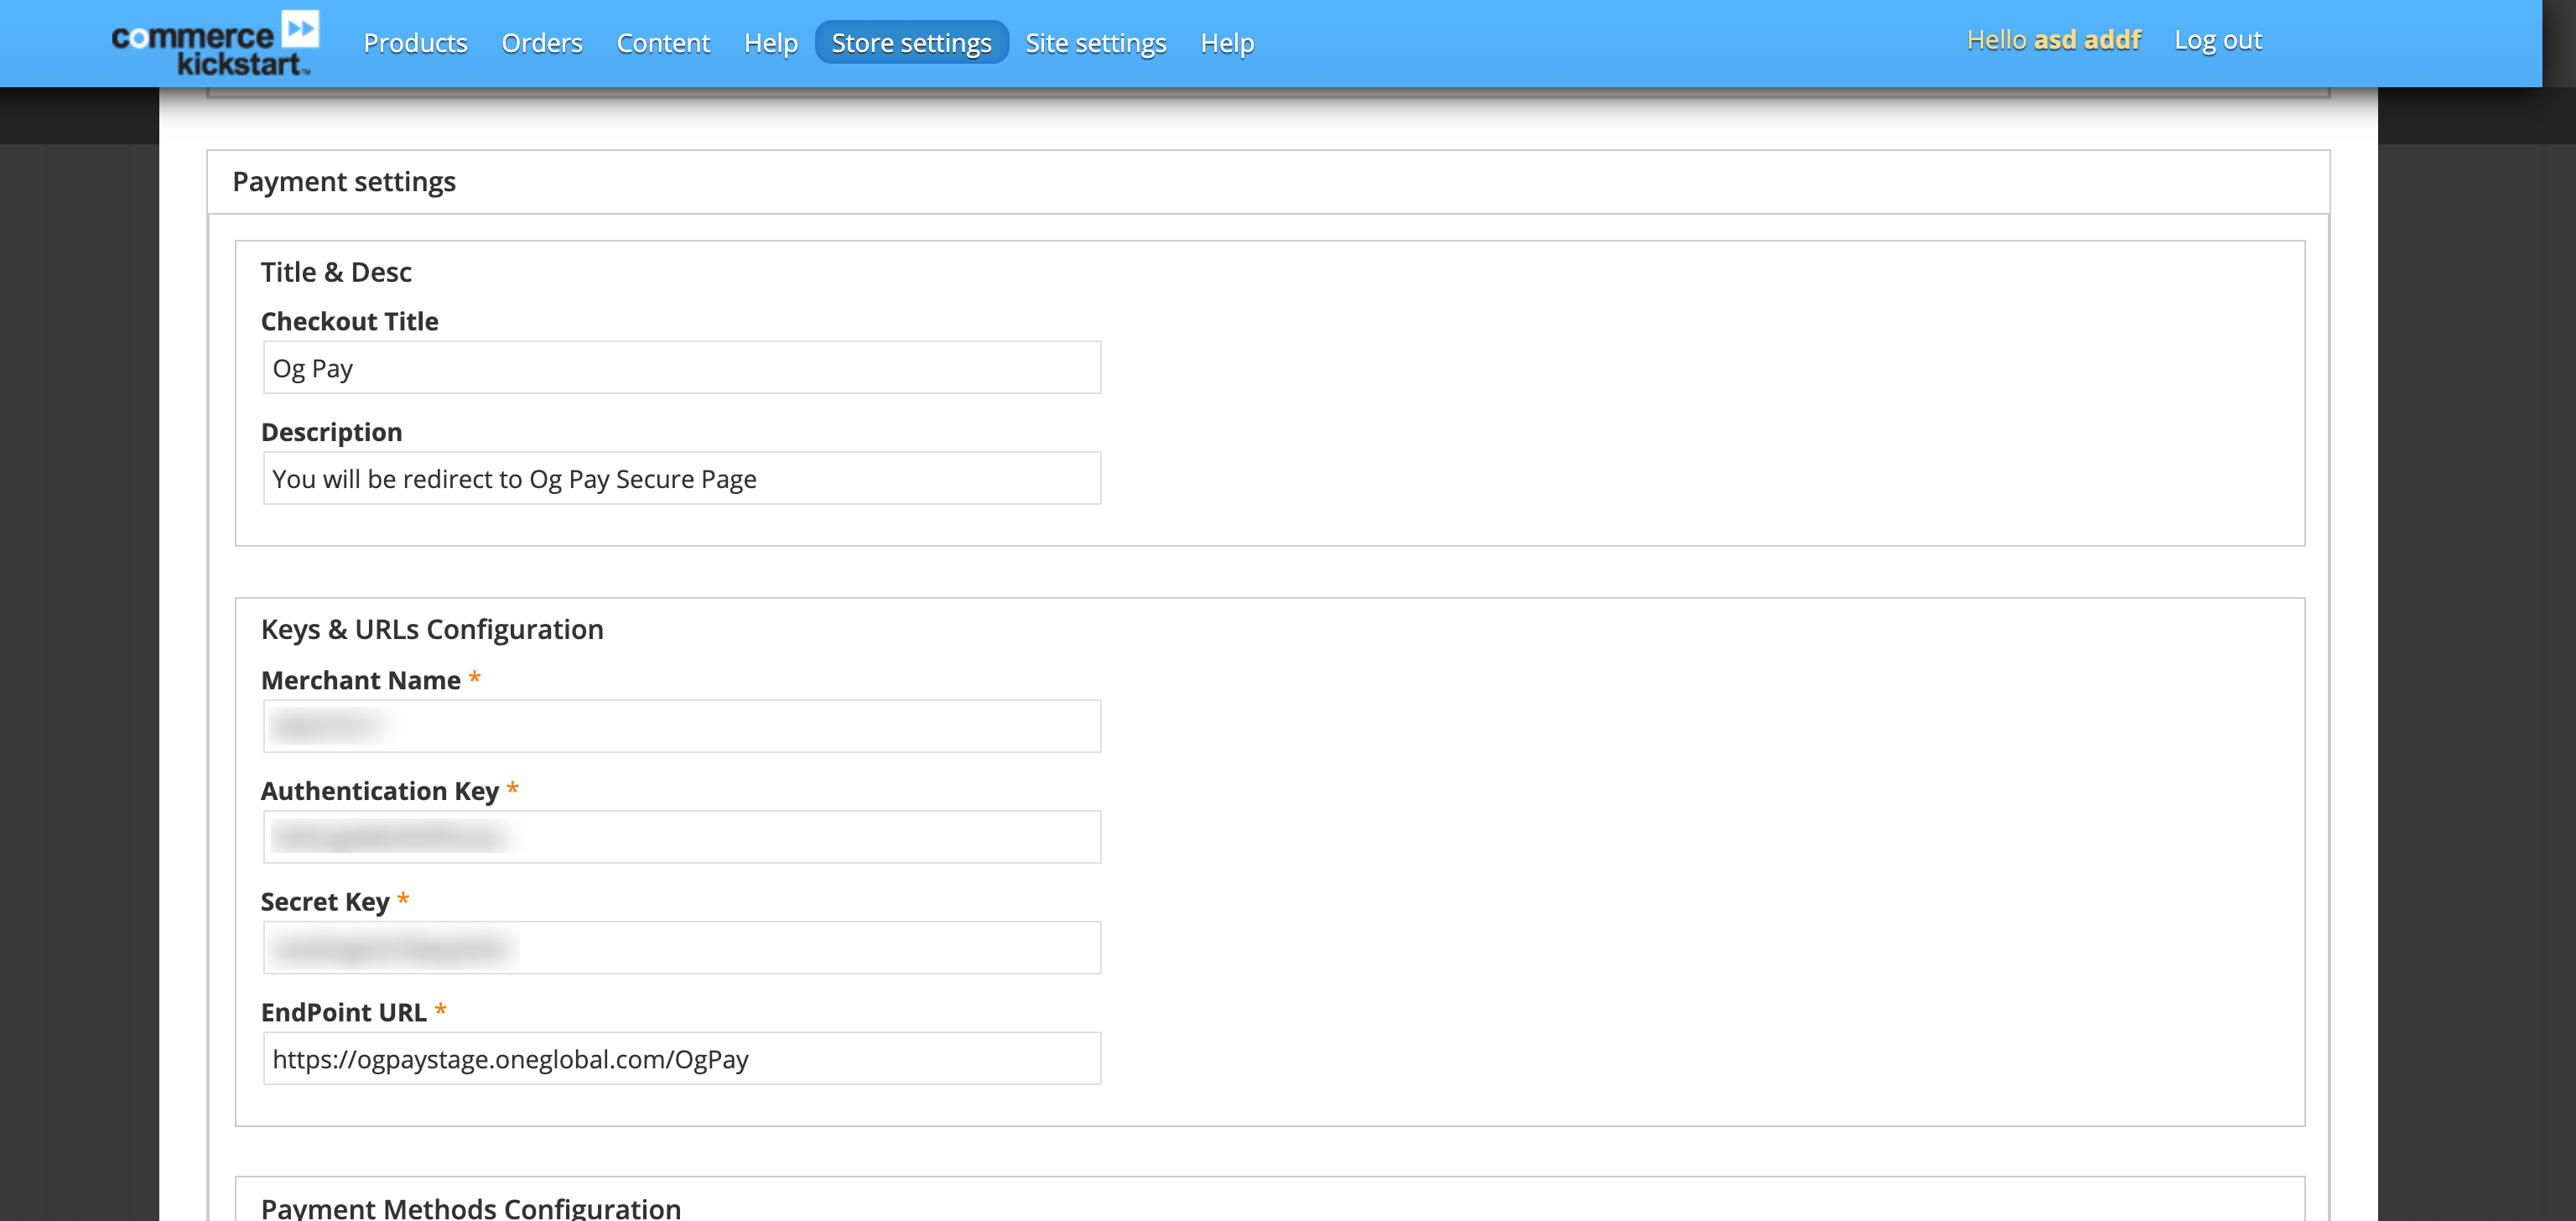Viewport: 2576px width, 1221px height.
Task: Open Site settings
Action: [x=1095, y=43]
